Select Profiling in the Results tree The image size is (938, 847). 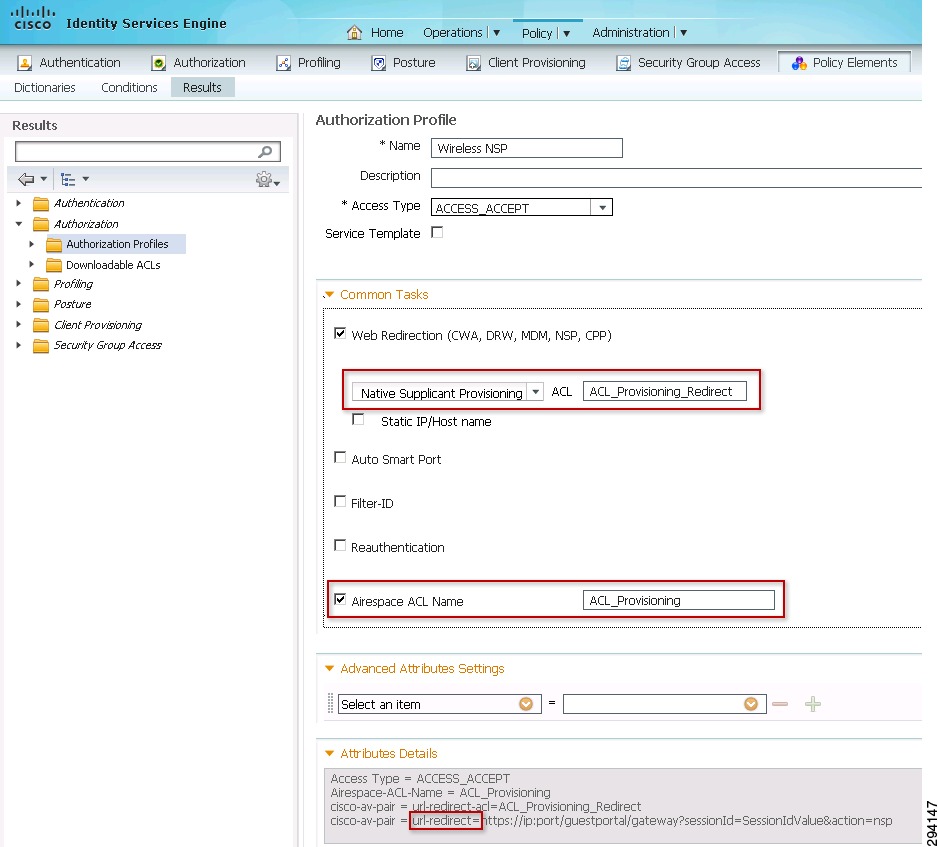[74, 284]
